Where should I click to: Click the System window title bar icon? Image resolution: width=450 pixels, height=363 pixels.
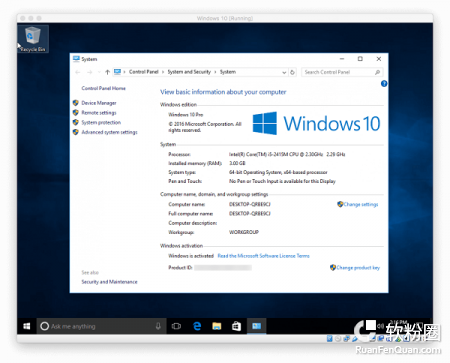click(x=76, y=59)
